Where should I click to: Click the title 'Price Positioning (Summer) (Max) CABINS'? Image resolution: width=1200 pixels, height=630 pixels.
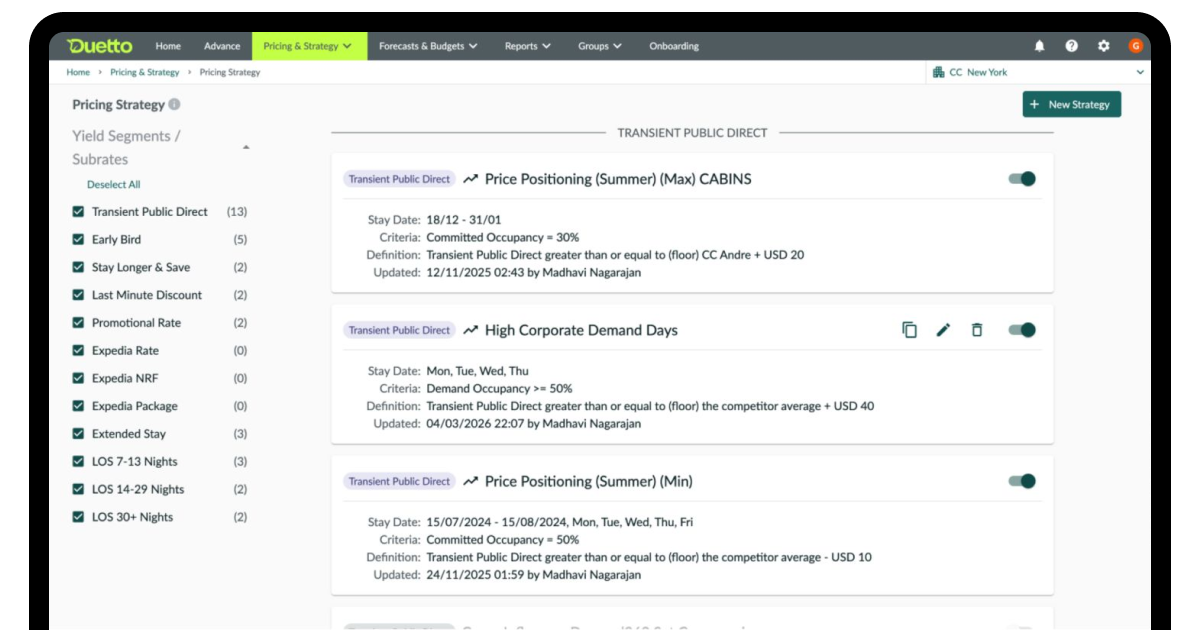pyautogui.click(x=618, y=179)
